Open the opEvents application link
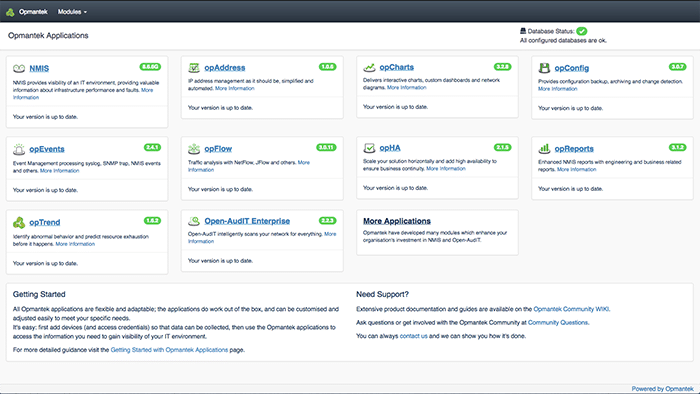The width and height of the screenshot is (700, 394). tap(47, 149)
